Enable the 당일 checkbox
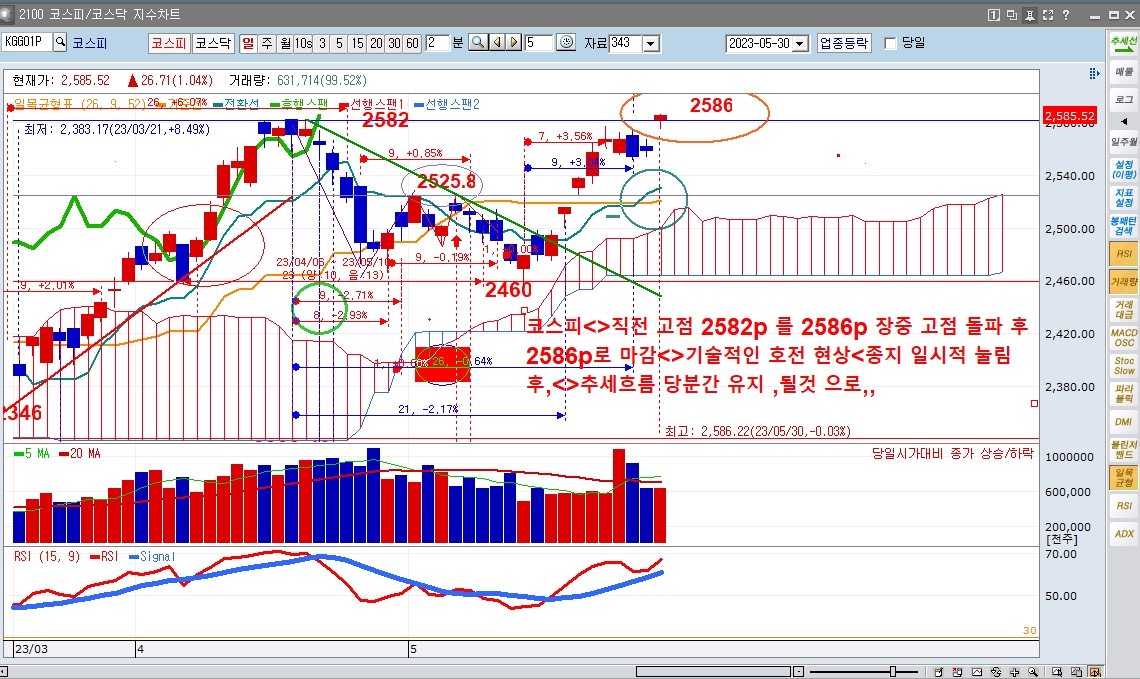This screenshot has height=679, width=1140. (891, 43)
